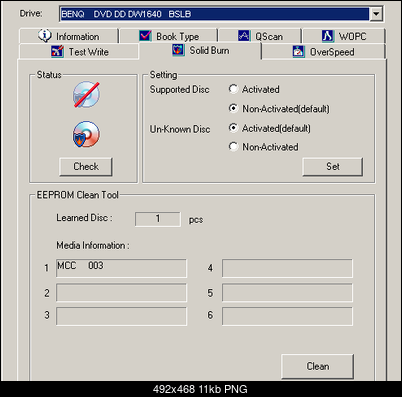Click the crossed-out disc status icon
402x397 pixels.
coord(86,94)
